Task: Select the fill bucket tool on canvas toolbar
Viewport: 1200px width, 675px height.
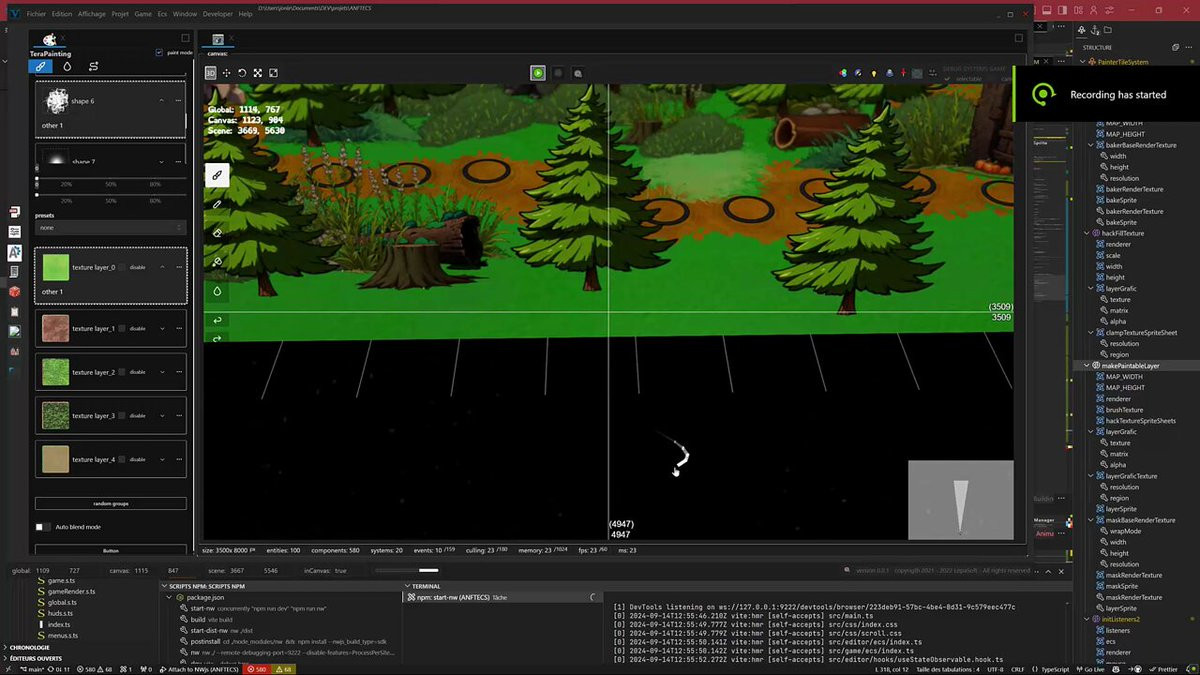Action: (x=217, y=262)
